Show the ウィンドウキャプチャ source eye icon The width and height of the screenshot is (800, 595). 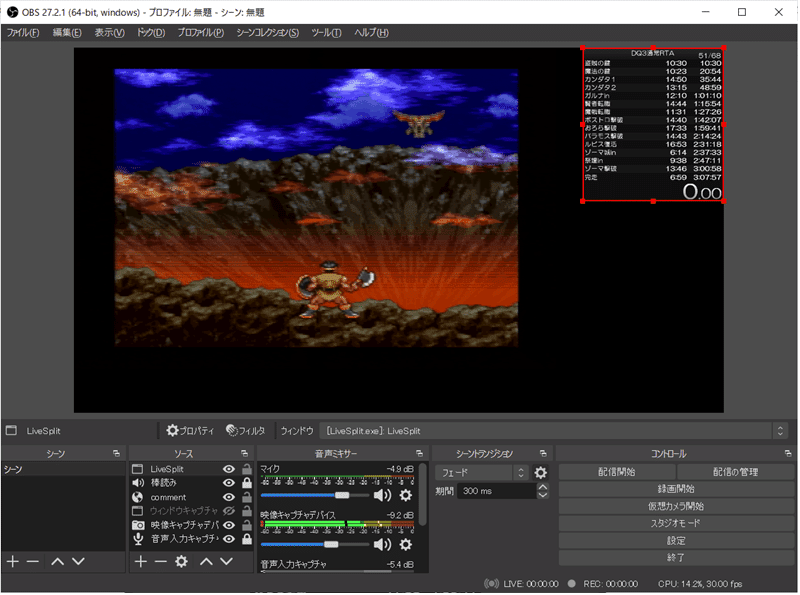click(229, 512)
